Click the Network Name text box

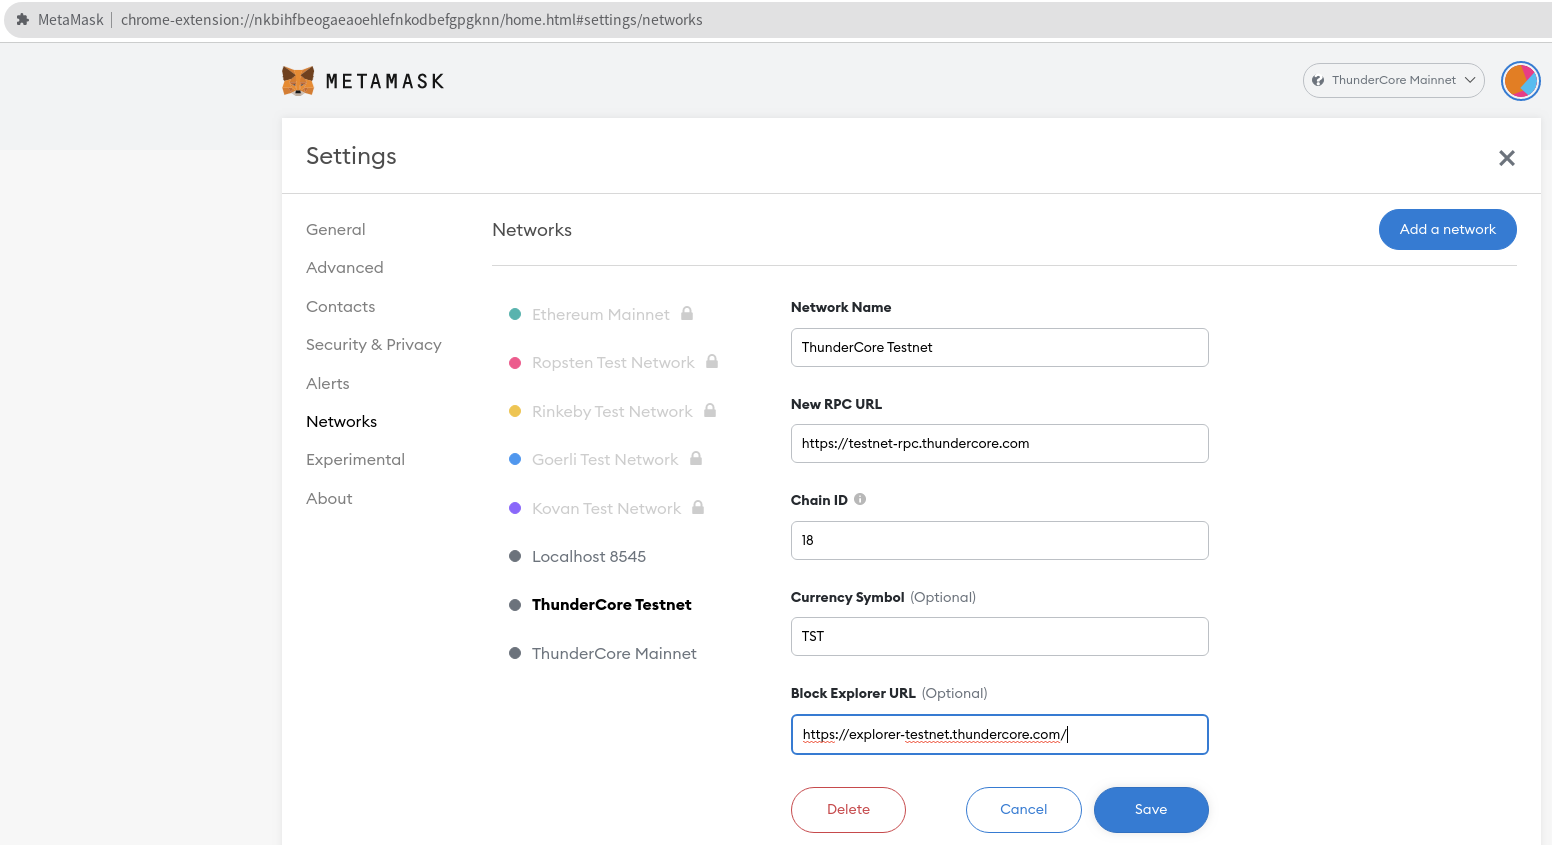pyautogui.click(x=999, y=347)
